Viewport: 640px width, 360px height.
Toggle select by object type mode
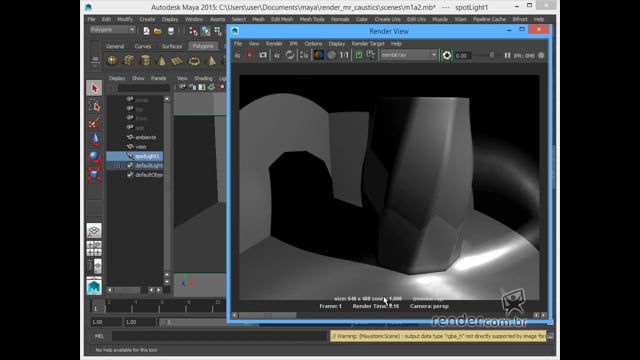[x=206, y=31]
